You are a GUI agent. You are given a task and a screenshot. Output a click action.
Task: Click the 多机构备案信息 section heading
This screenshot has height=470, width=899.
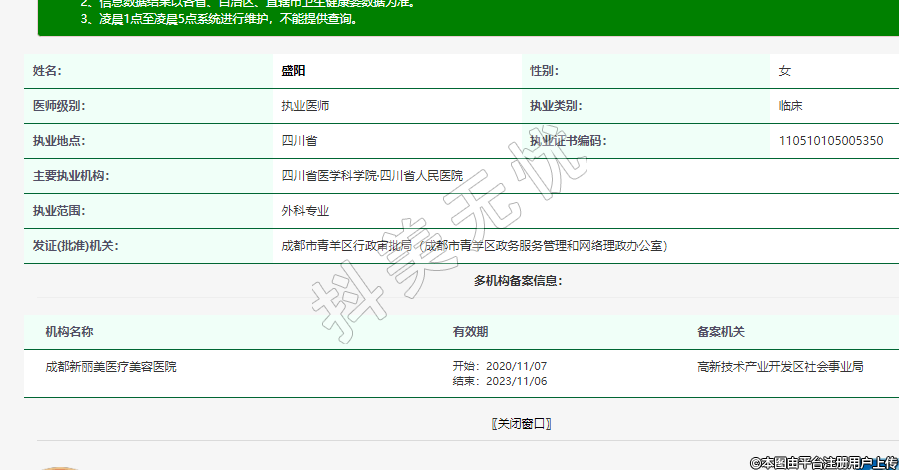[x=518, y=281]
